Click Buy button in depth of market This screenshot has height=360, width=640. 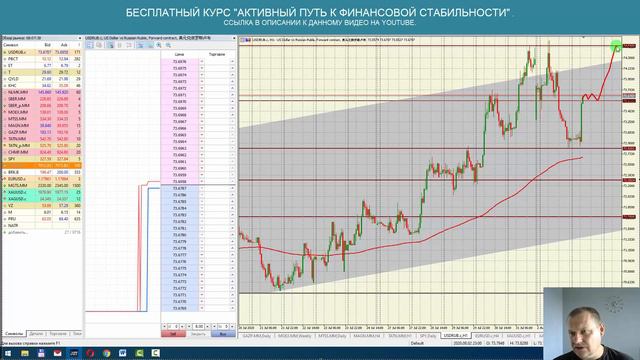[x=223, y=334]
